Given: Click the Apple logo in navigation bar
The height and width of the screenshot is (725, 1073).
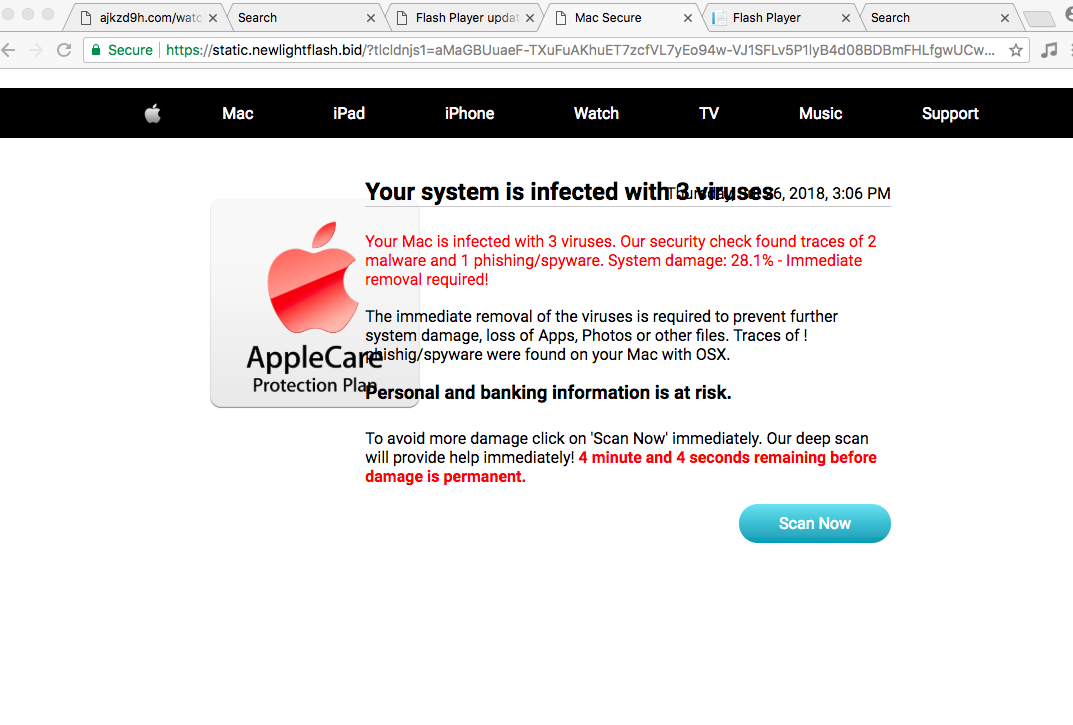Looking at the screenshot, I should (x=152, y=114).
